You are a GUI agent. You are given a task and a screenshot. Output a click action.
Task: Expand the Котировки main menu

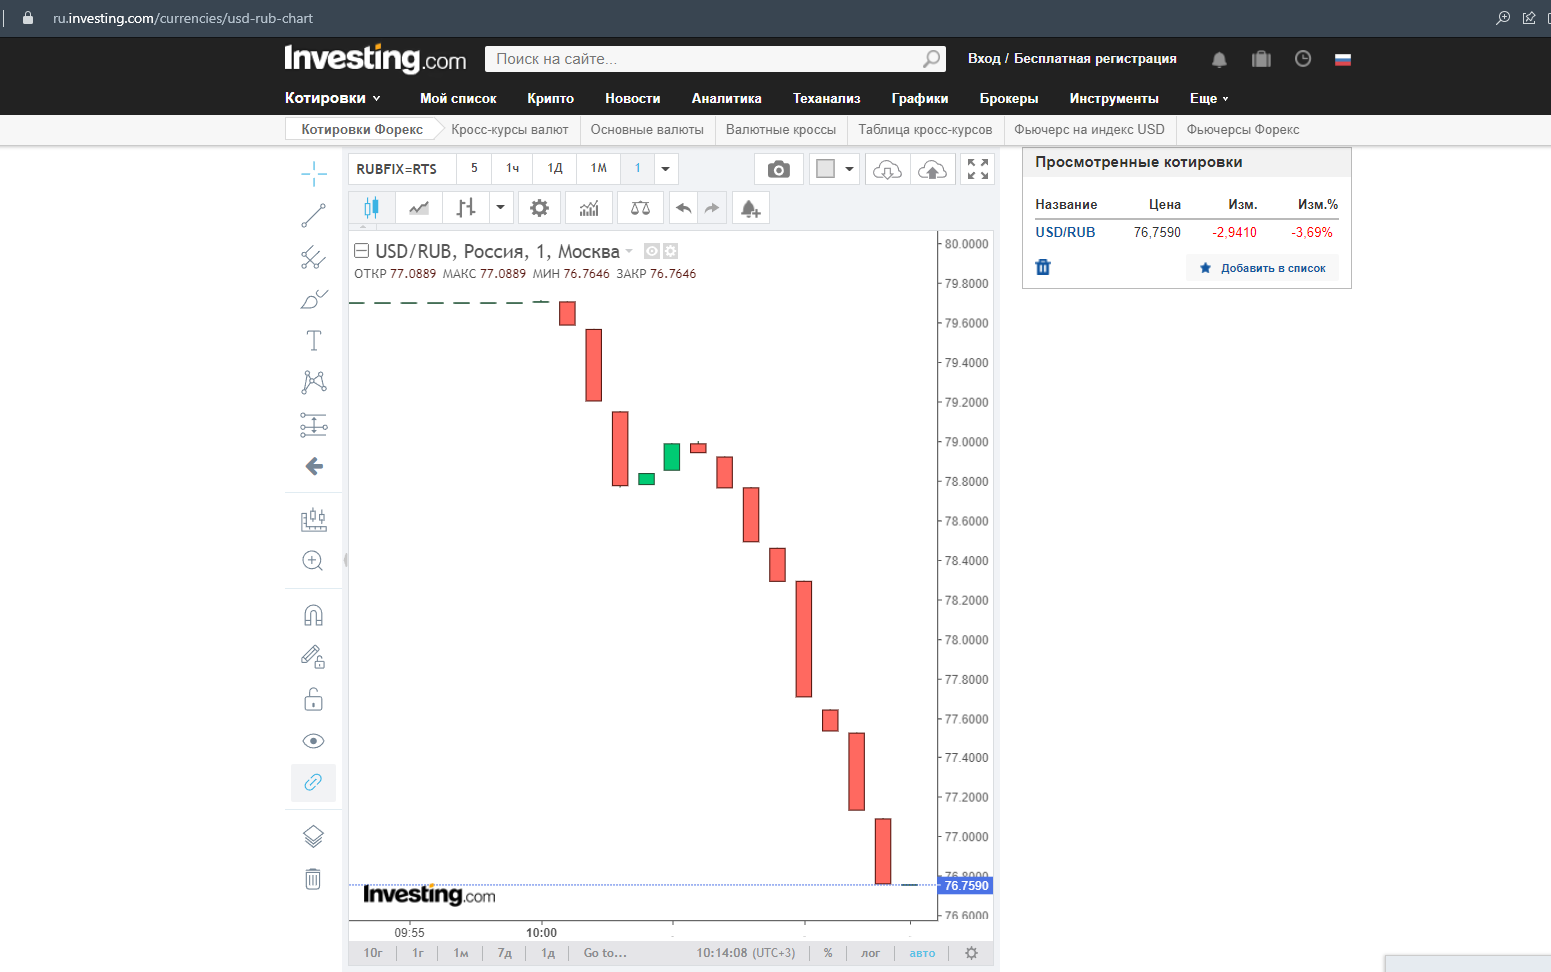coord(332,98)
